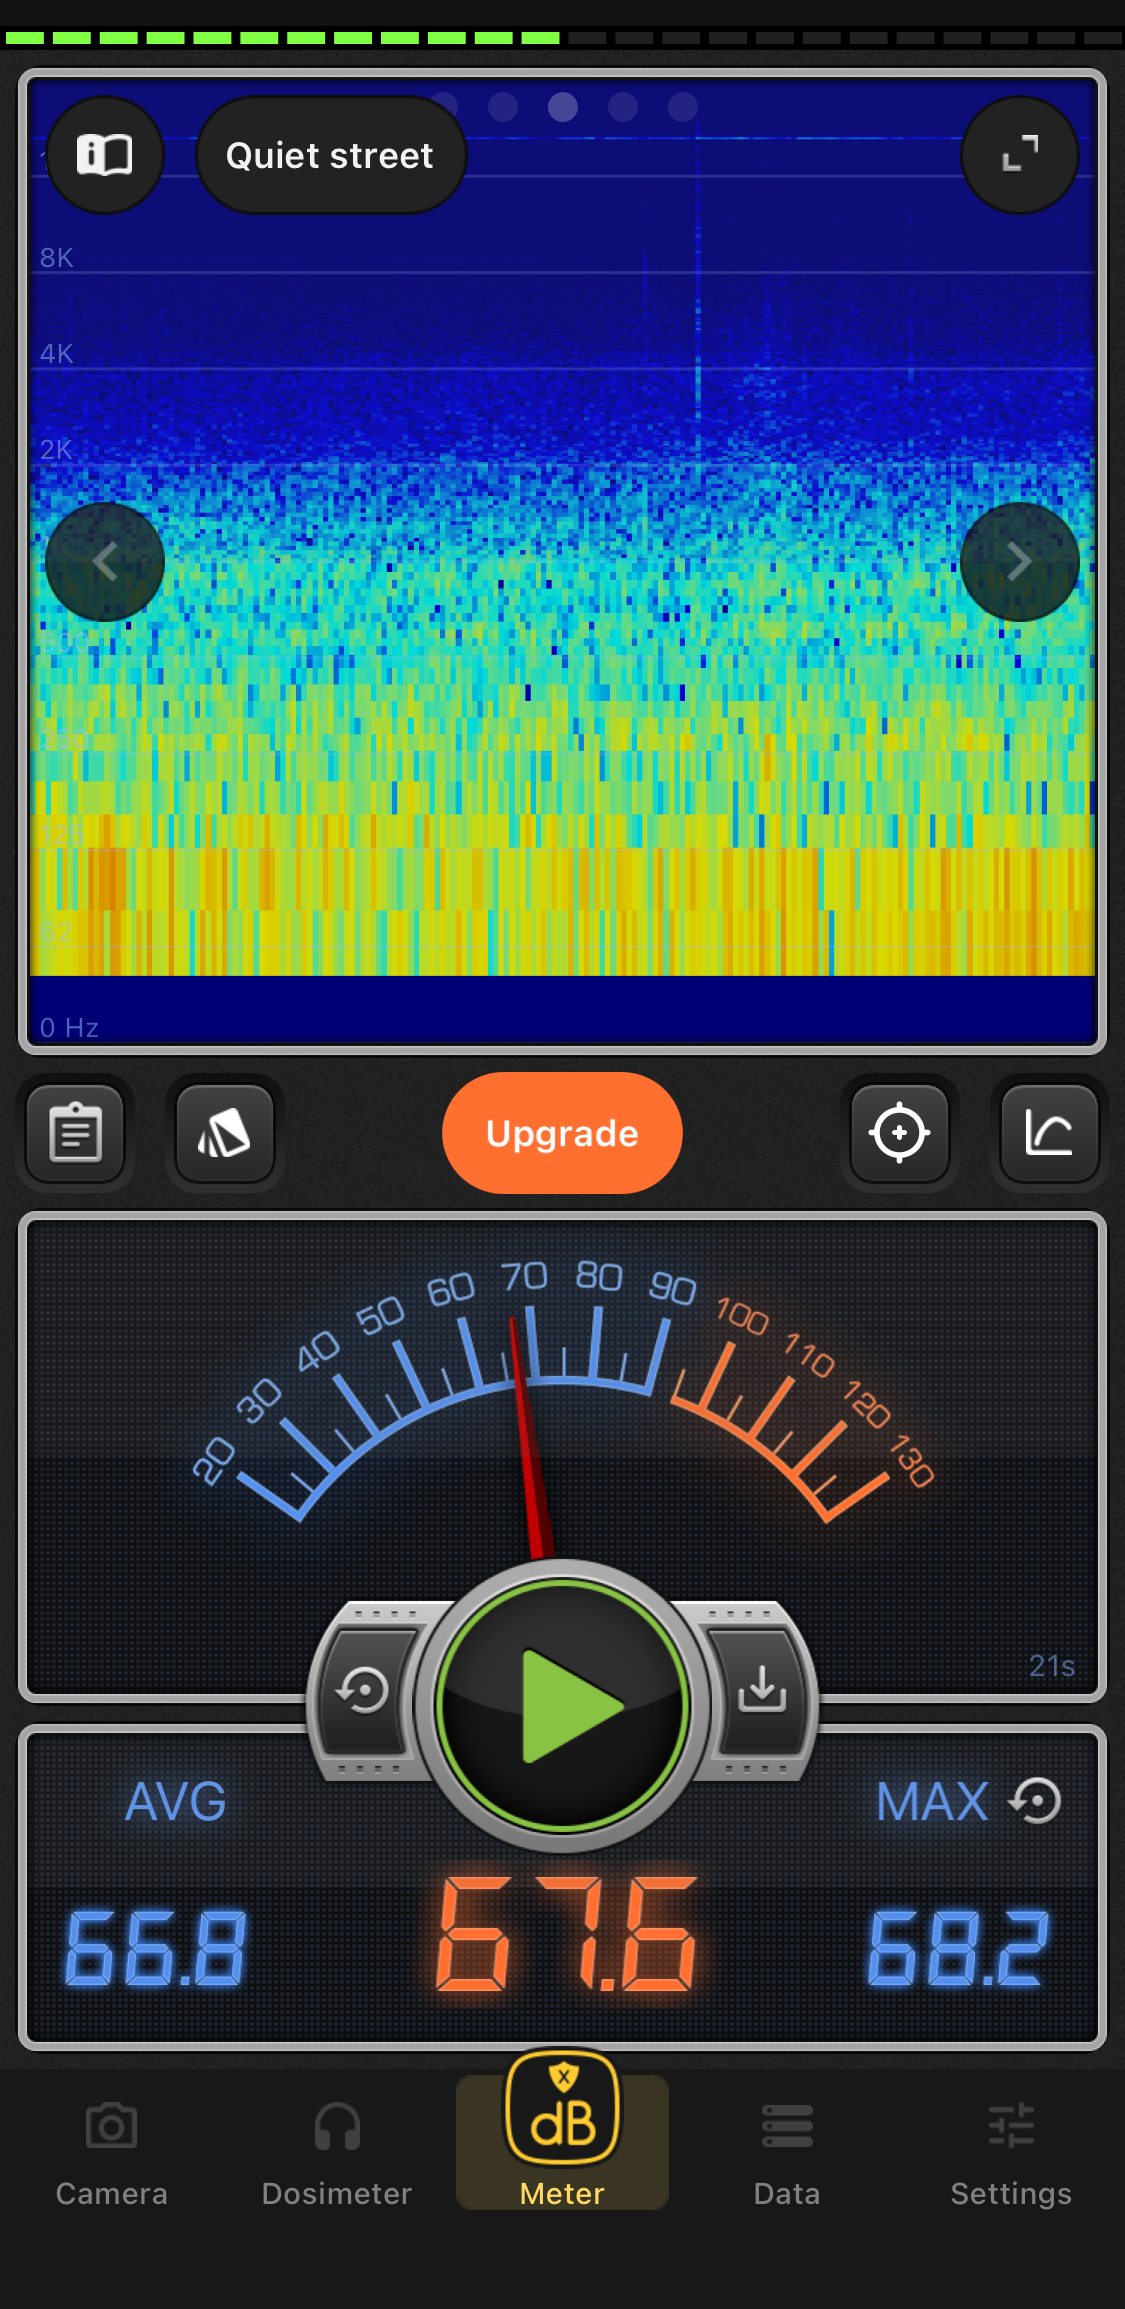The width and height of the screenshot is (1125, 2309).
Task: Tap the themes swatch cards icon
Action: [x=225, y=1133]
